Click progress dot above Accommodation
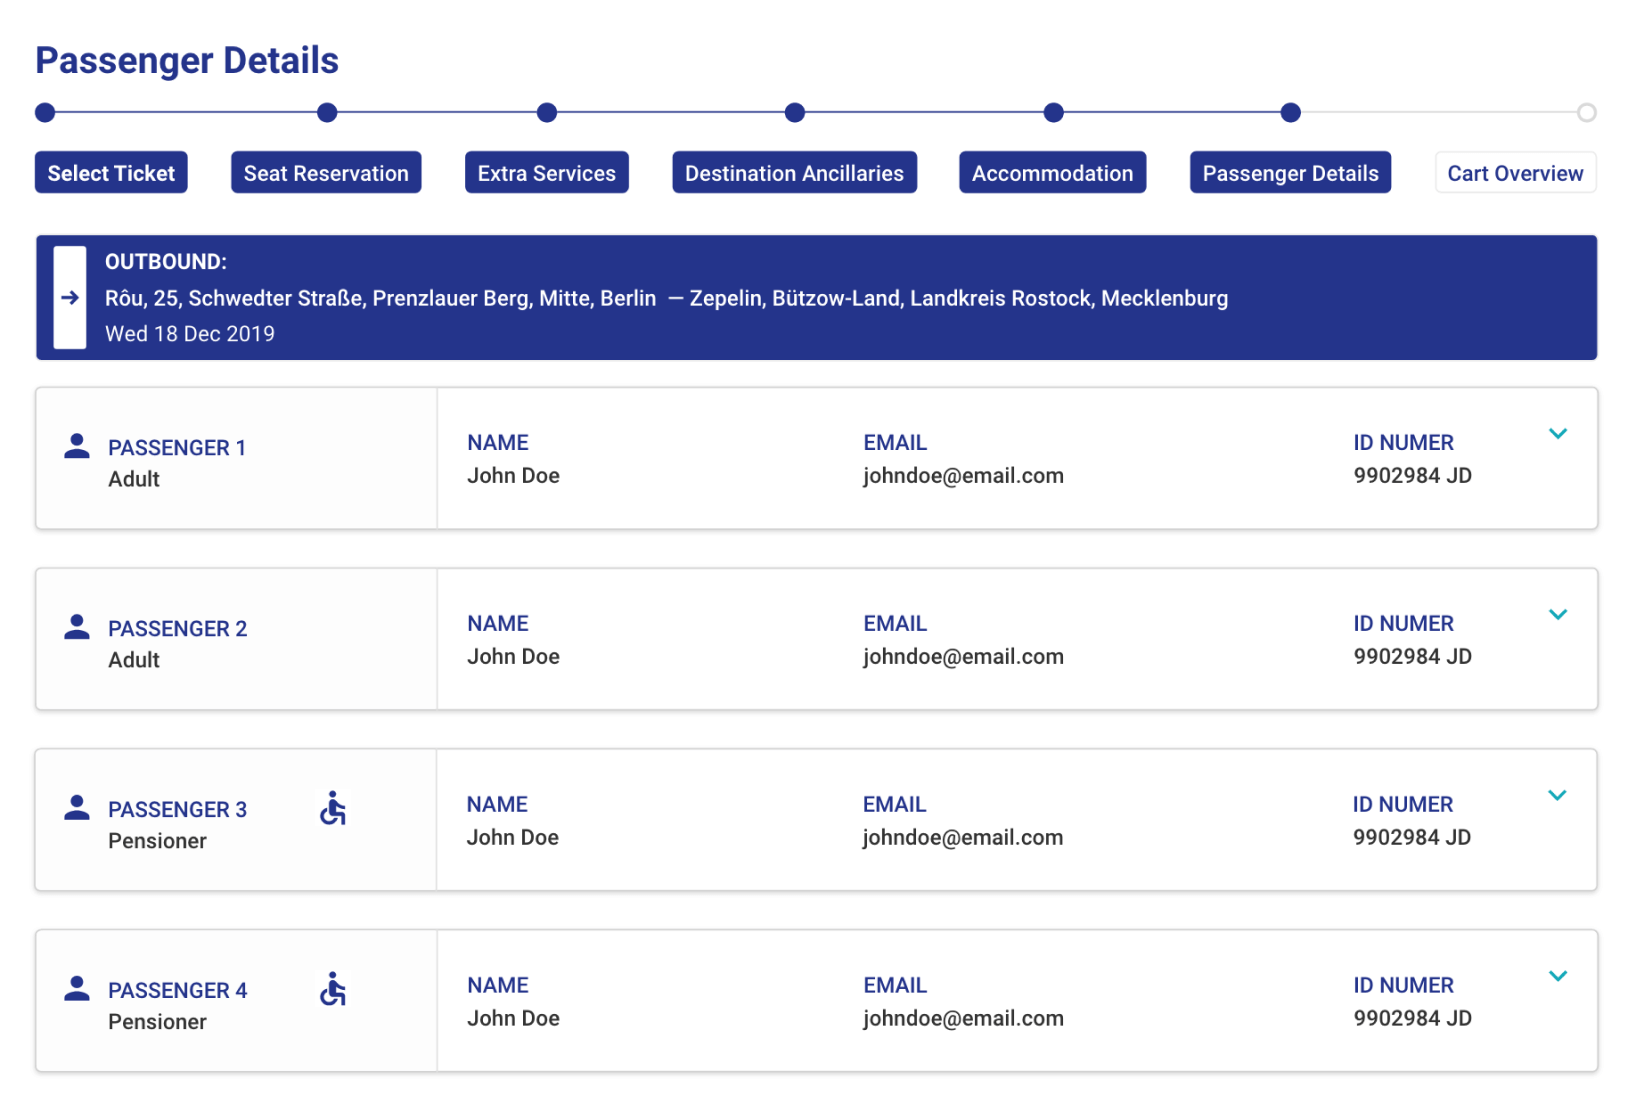Image resolution: width=1636 pixels, height=1112 pixels. (1054, 113)
